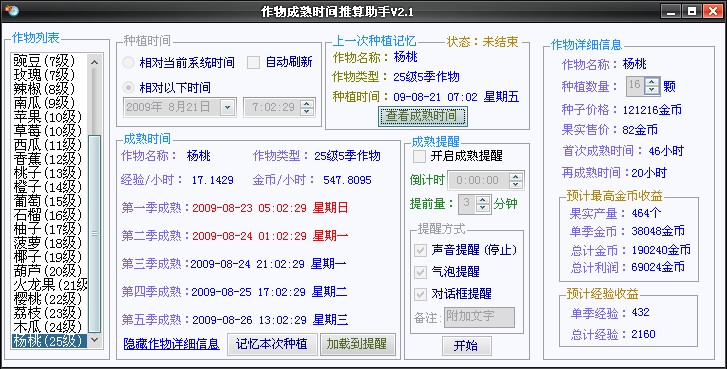Image resolution: width=727 pixels, height=369 pixels.
Task: Increase the 提前量 minutes value
Action: pyautogui.click(x=483, y=200)
